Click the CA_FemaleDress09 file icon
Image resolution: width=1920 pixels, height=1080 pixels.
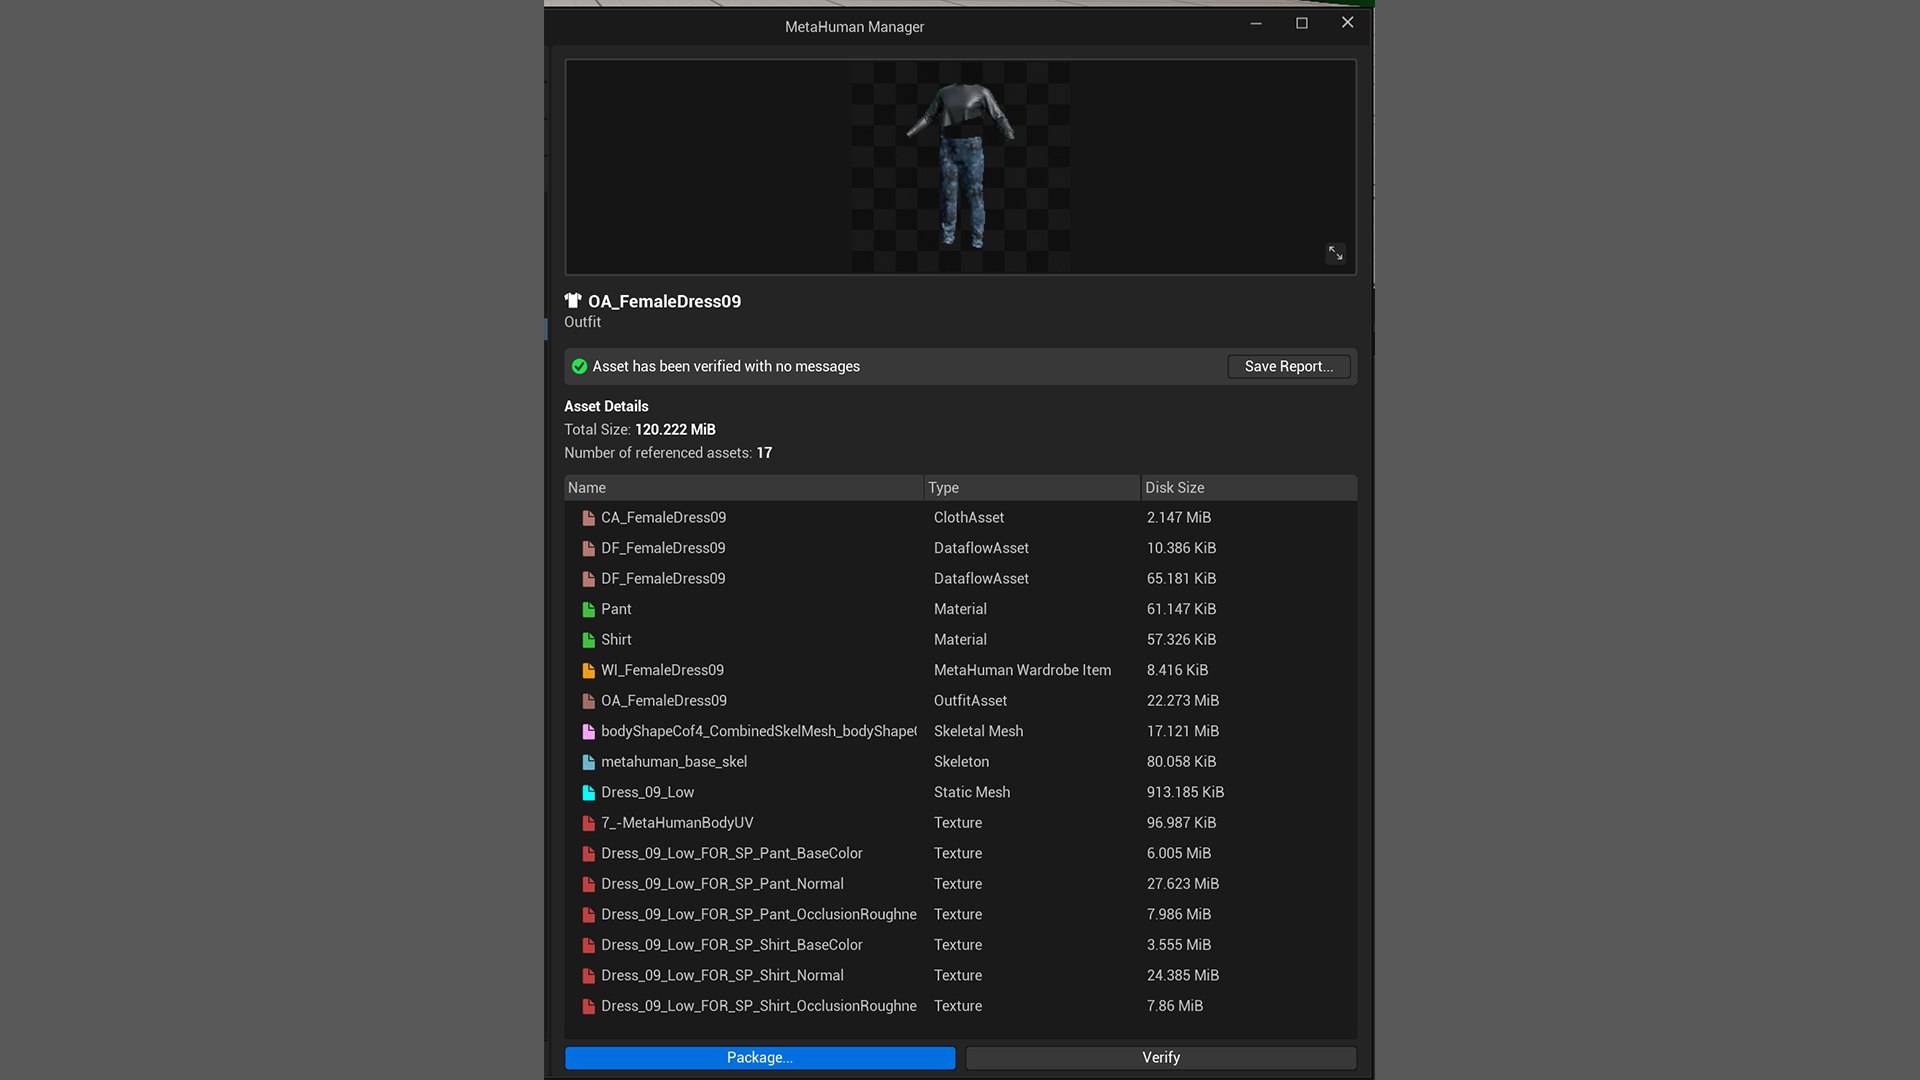pos(588,518)
